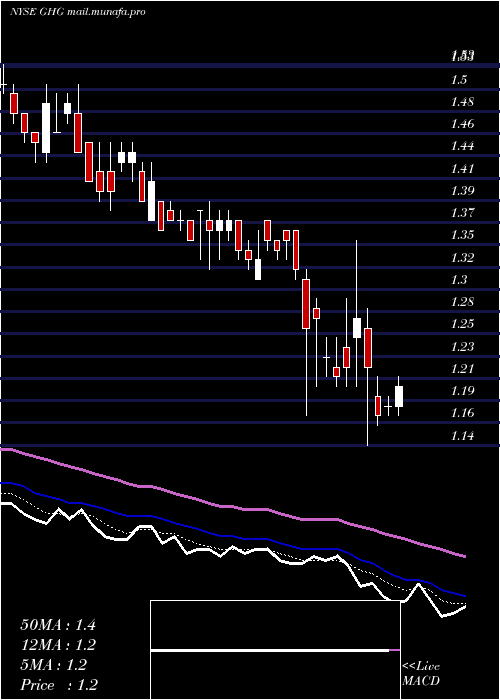Click the 1.19 price axis label
This screenshot has width=500, height=700.
point(462,391)
